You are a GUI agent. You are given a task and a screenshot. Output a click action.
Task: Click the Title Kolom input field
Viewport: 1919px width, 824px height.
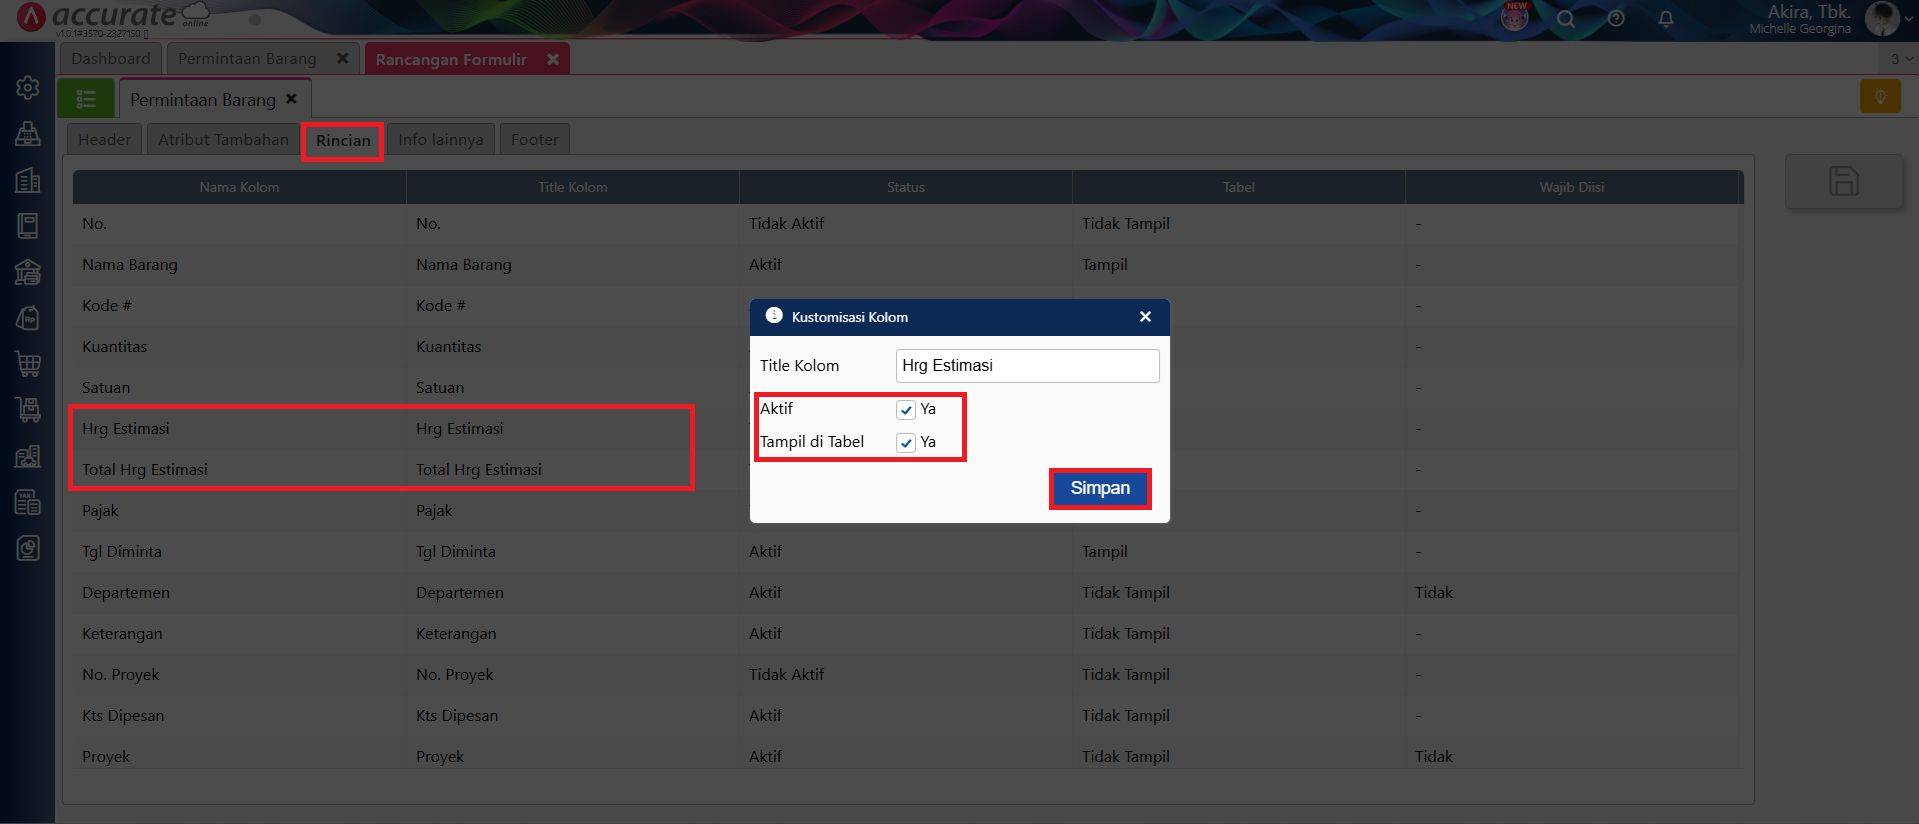pos(1027,366)
